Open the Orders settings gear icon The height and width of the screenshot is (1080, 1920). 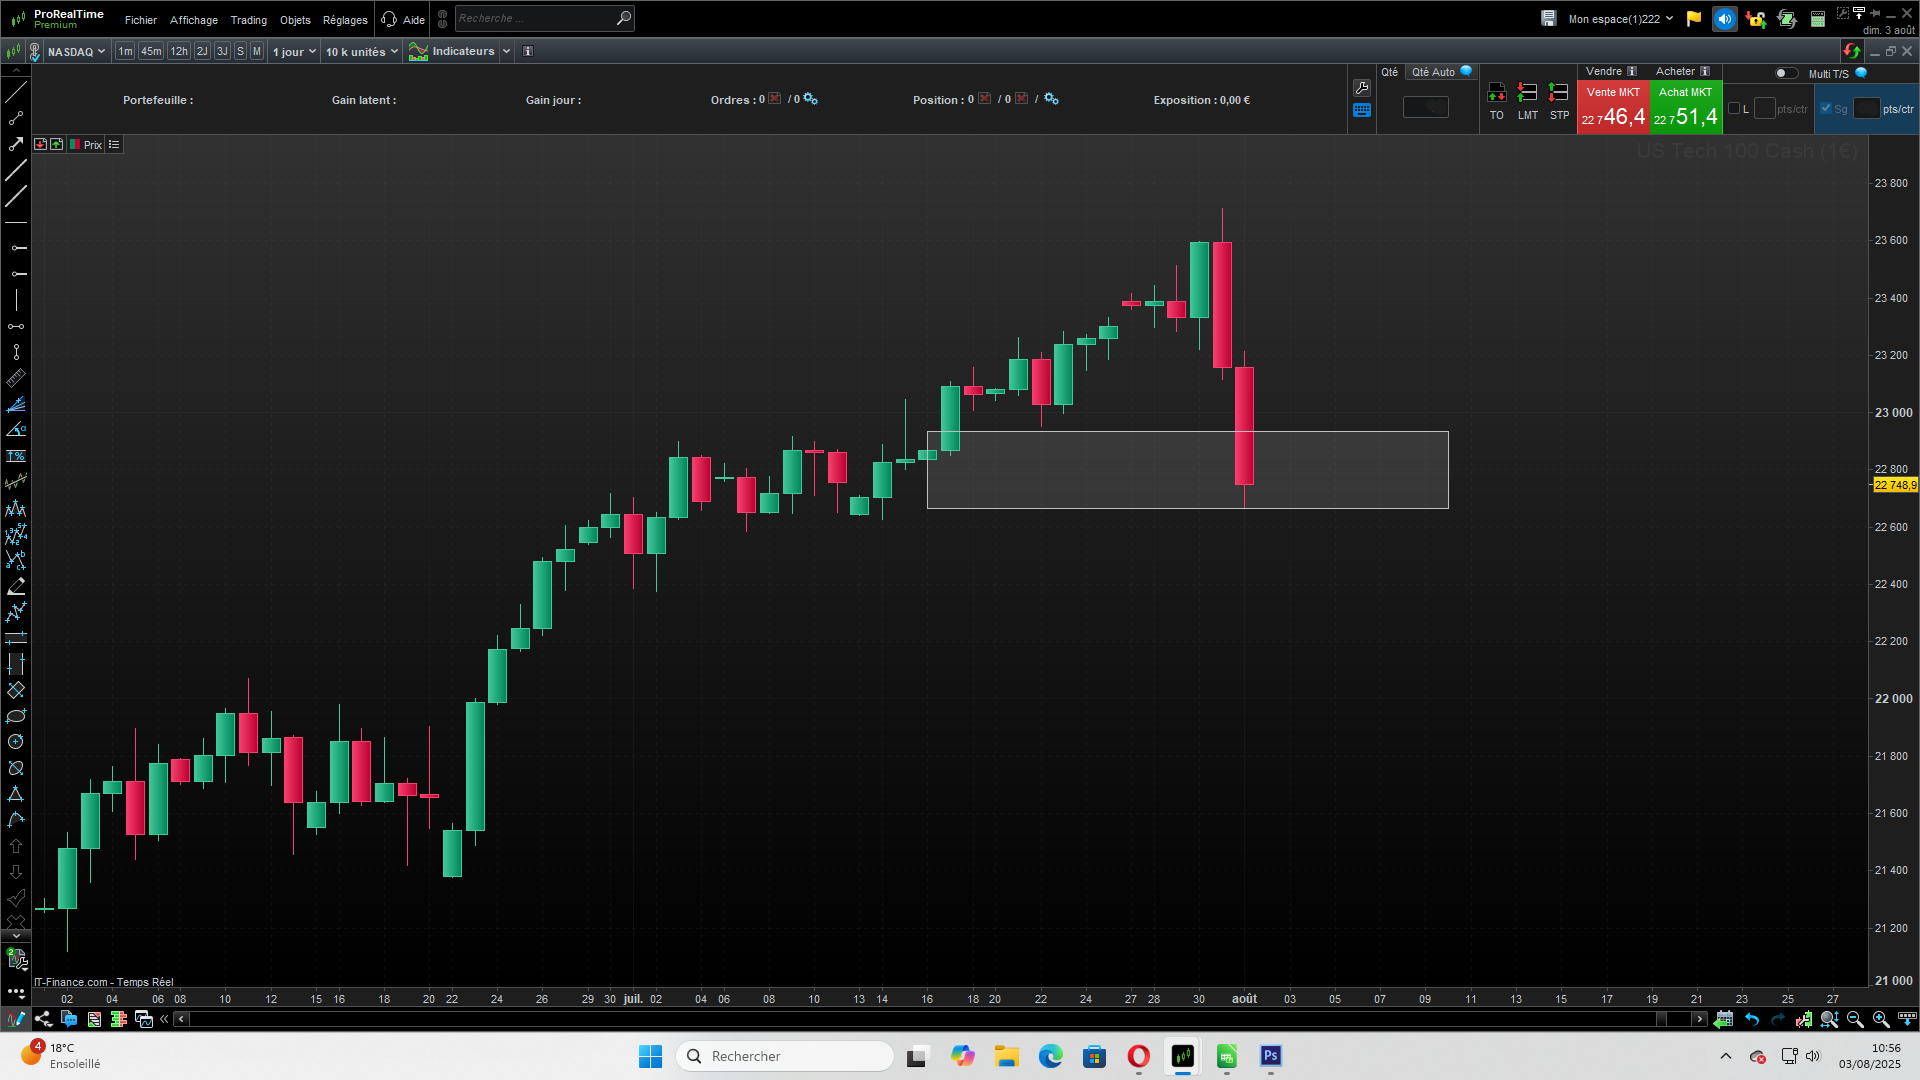coord(811,99)
